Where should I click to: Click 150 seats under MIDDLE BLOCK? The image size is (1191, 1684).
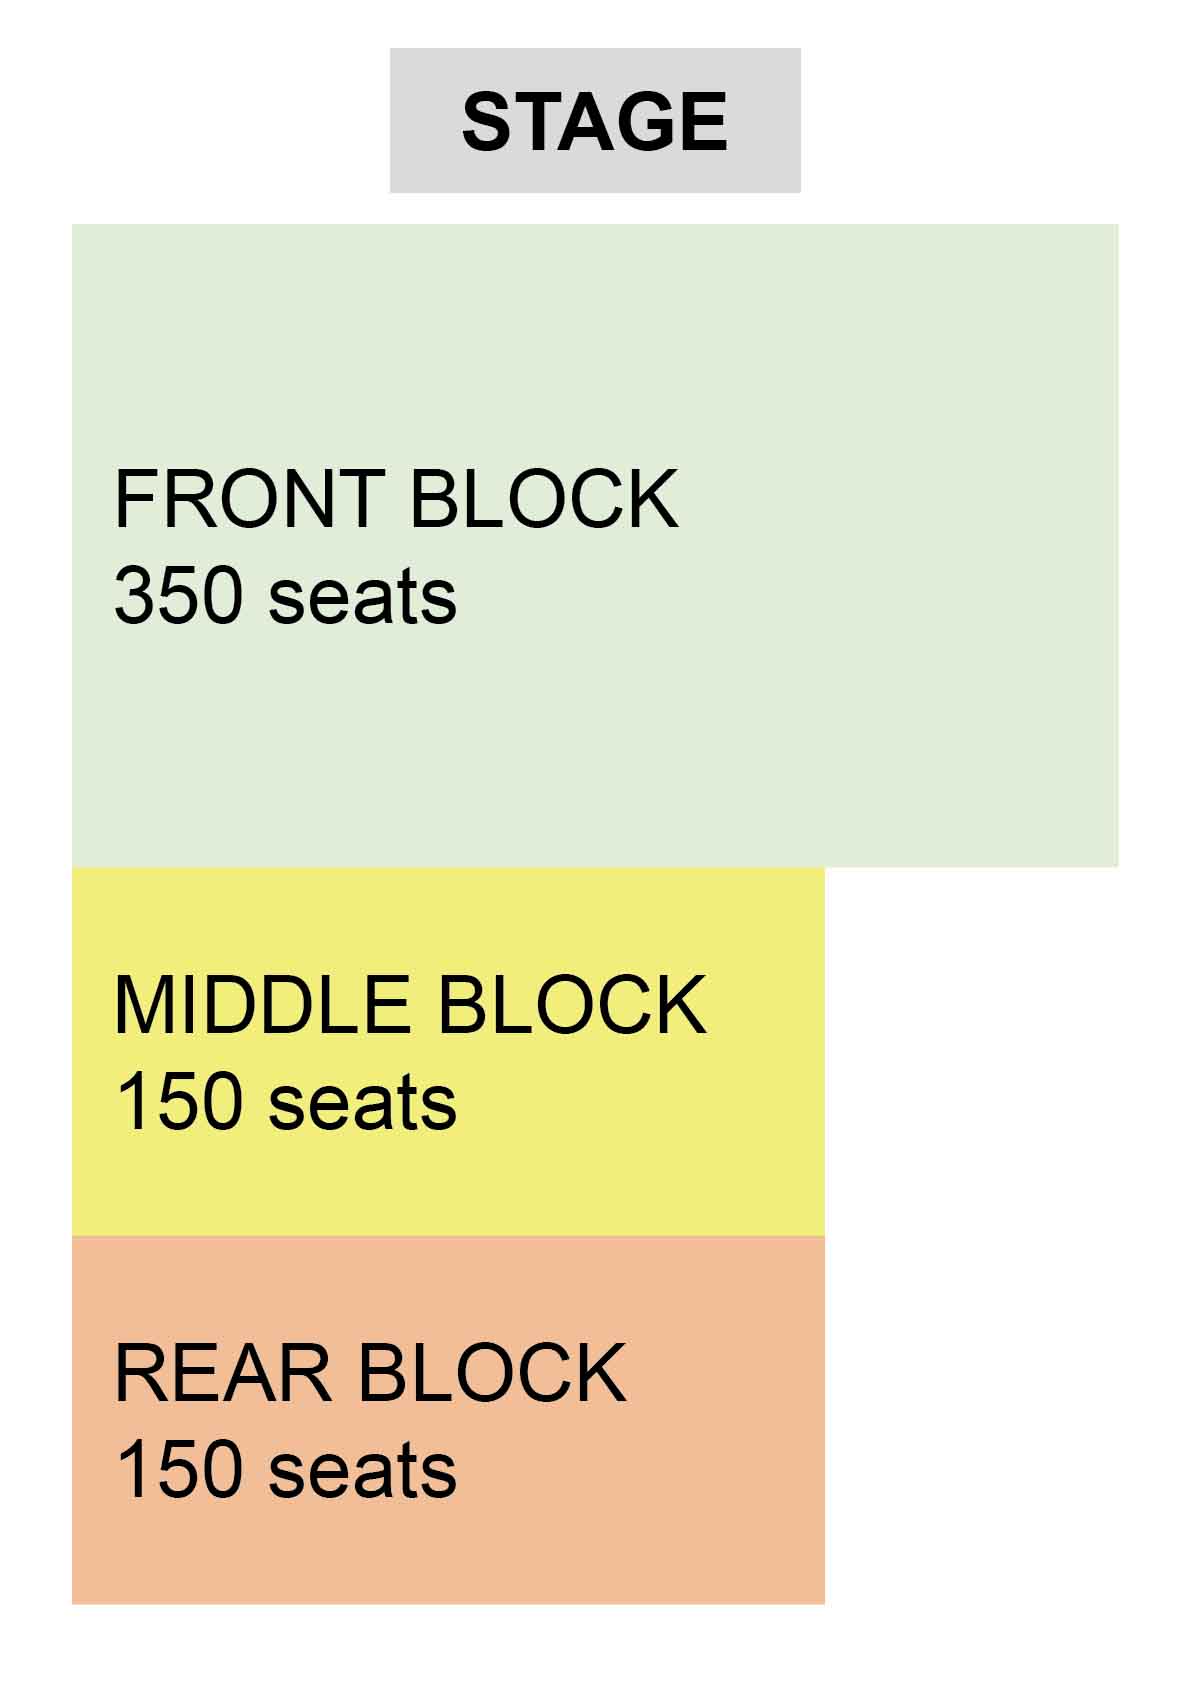285,1102
